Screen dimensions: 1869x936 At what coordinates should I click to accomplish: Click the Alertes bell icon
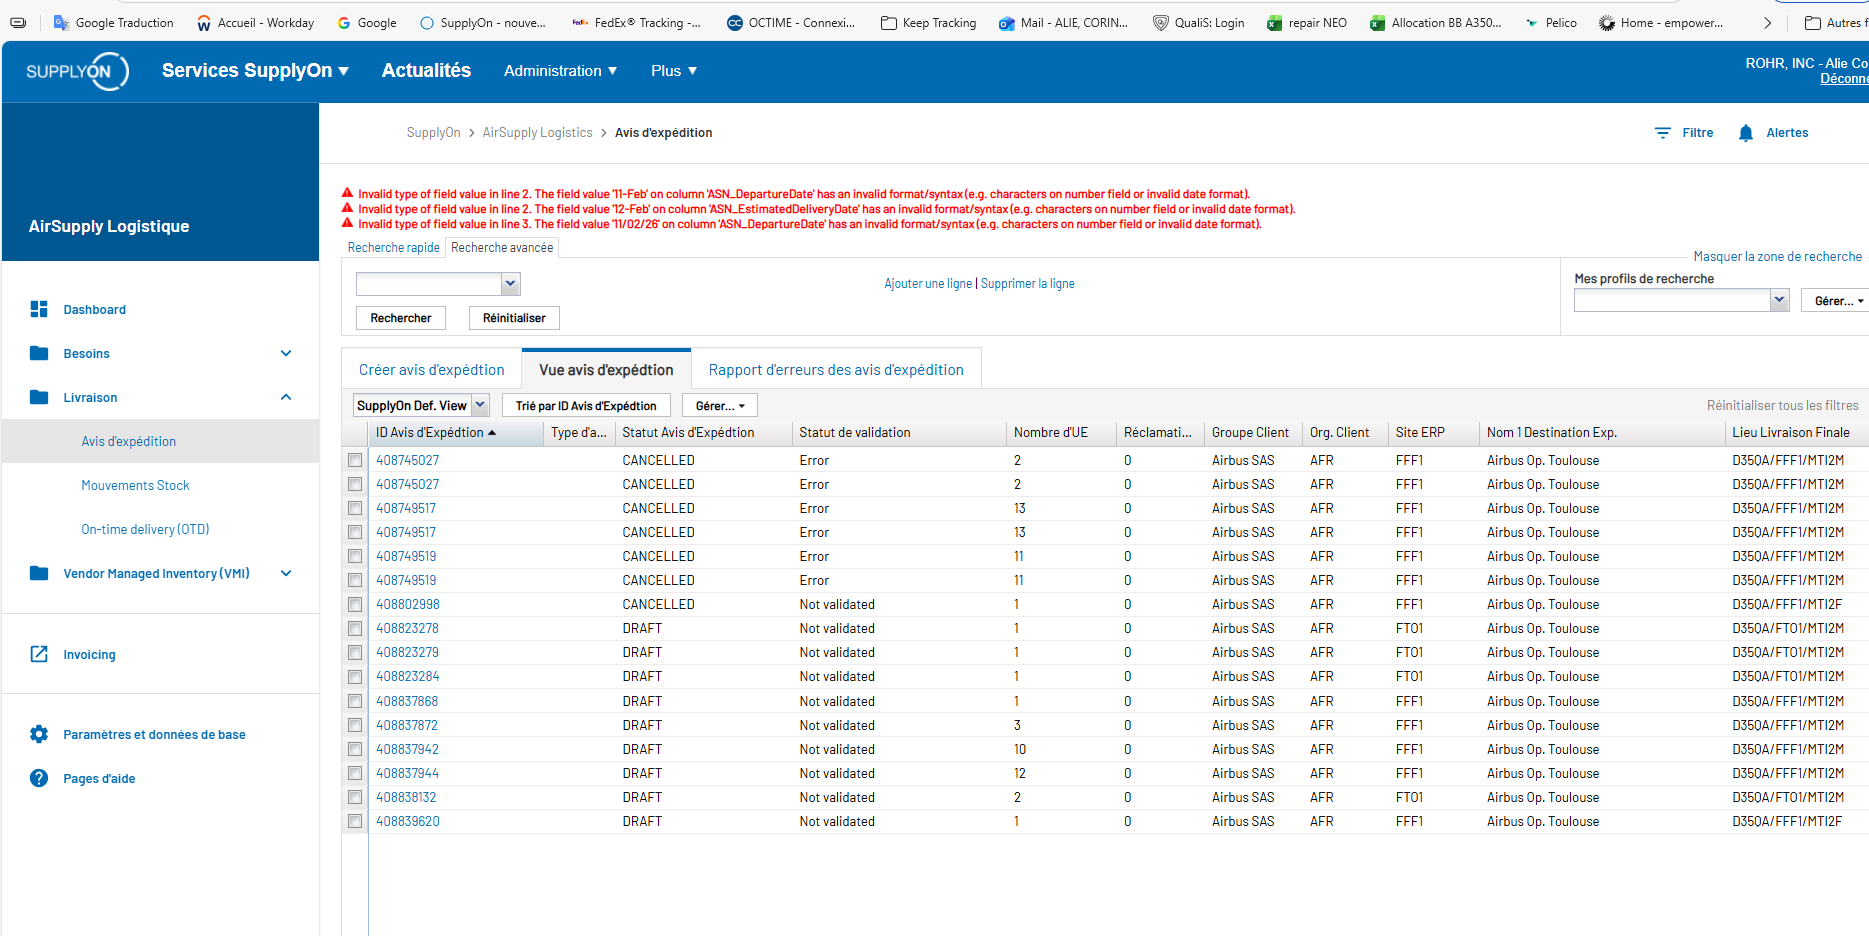tap(1745, 133)
